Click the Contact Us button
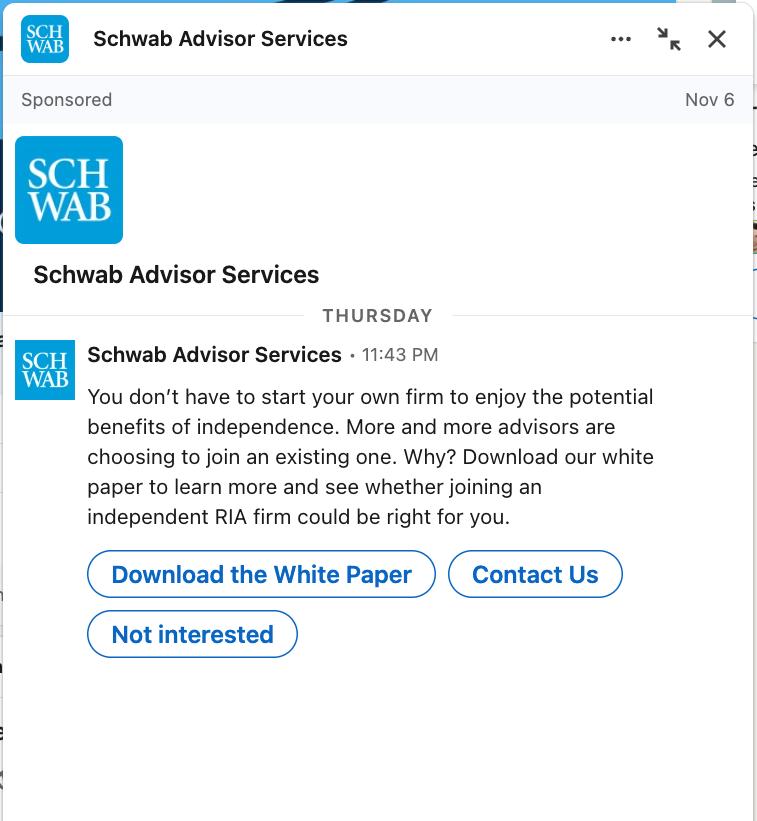 point(535,574)
